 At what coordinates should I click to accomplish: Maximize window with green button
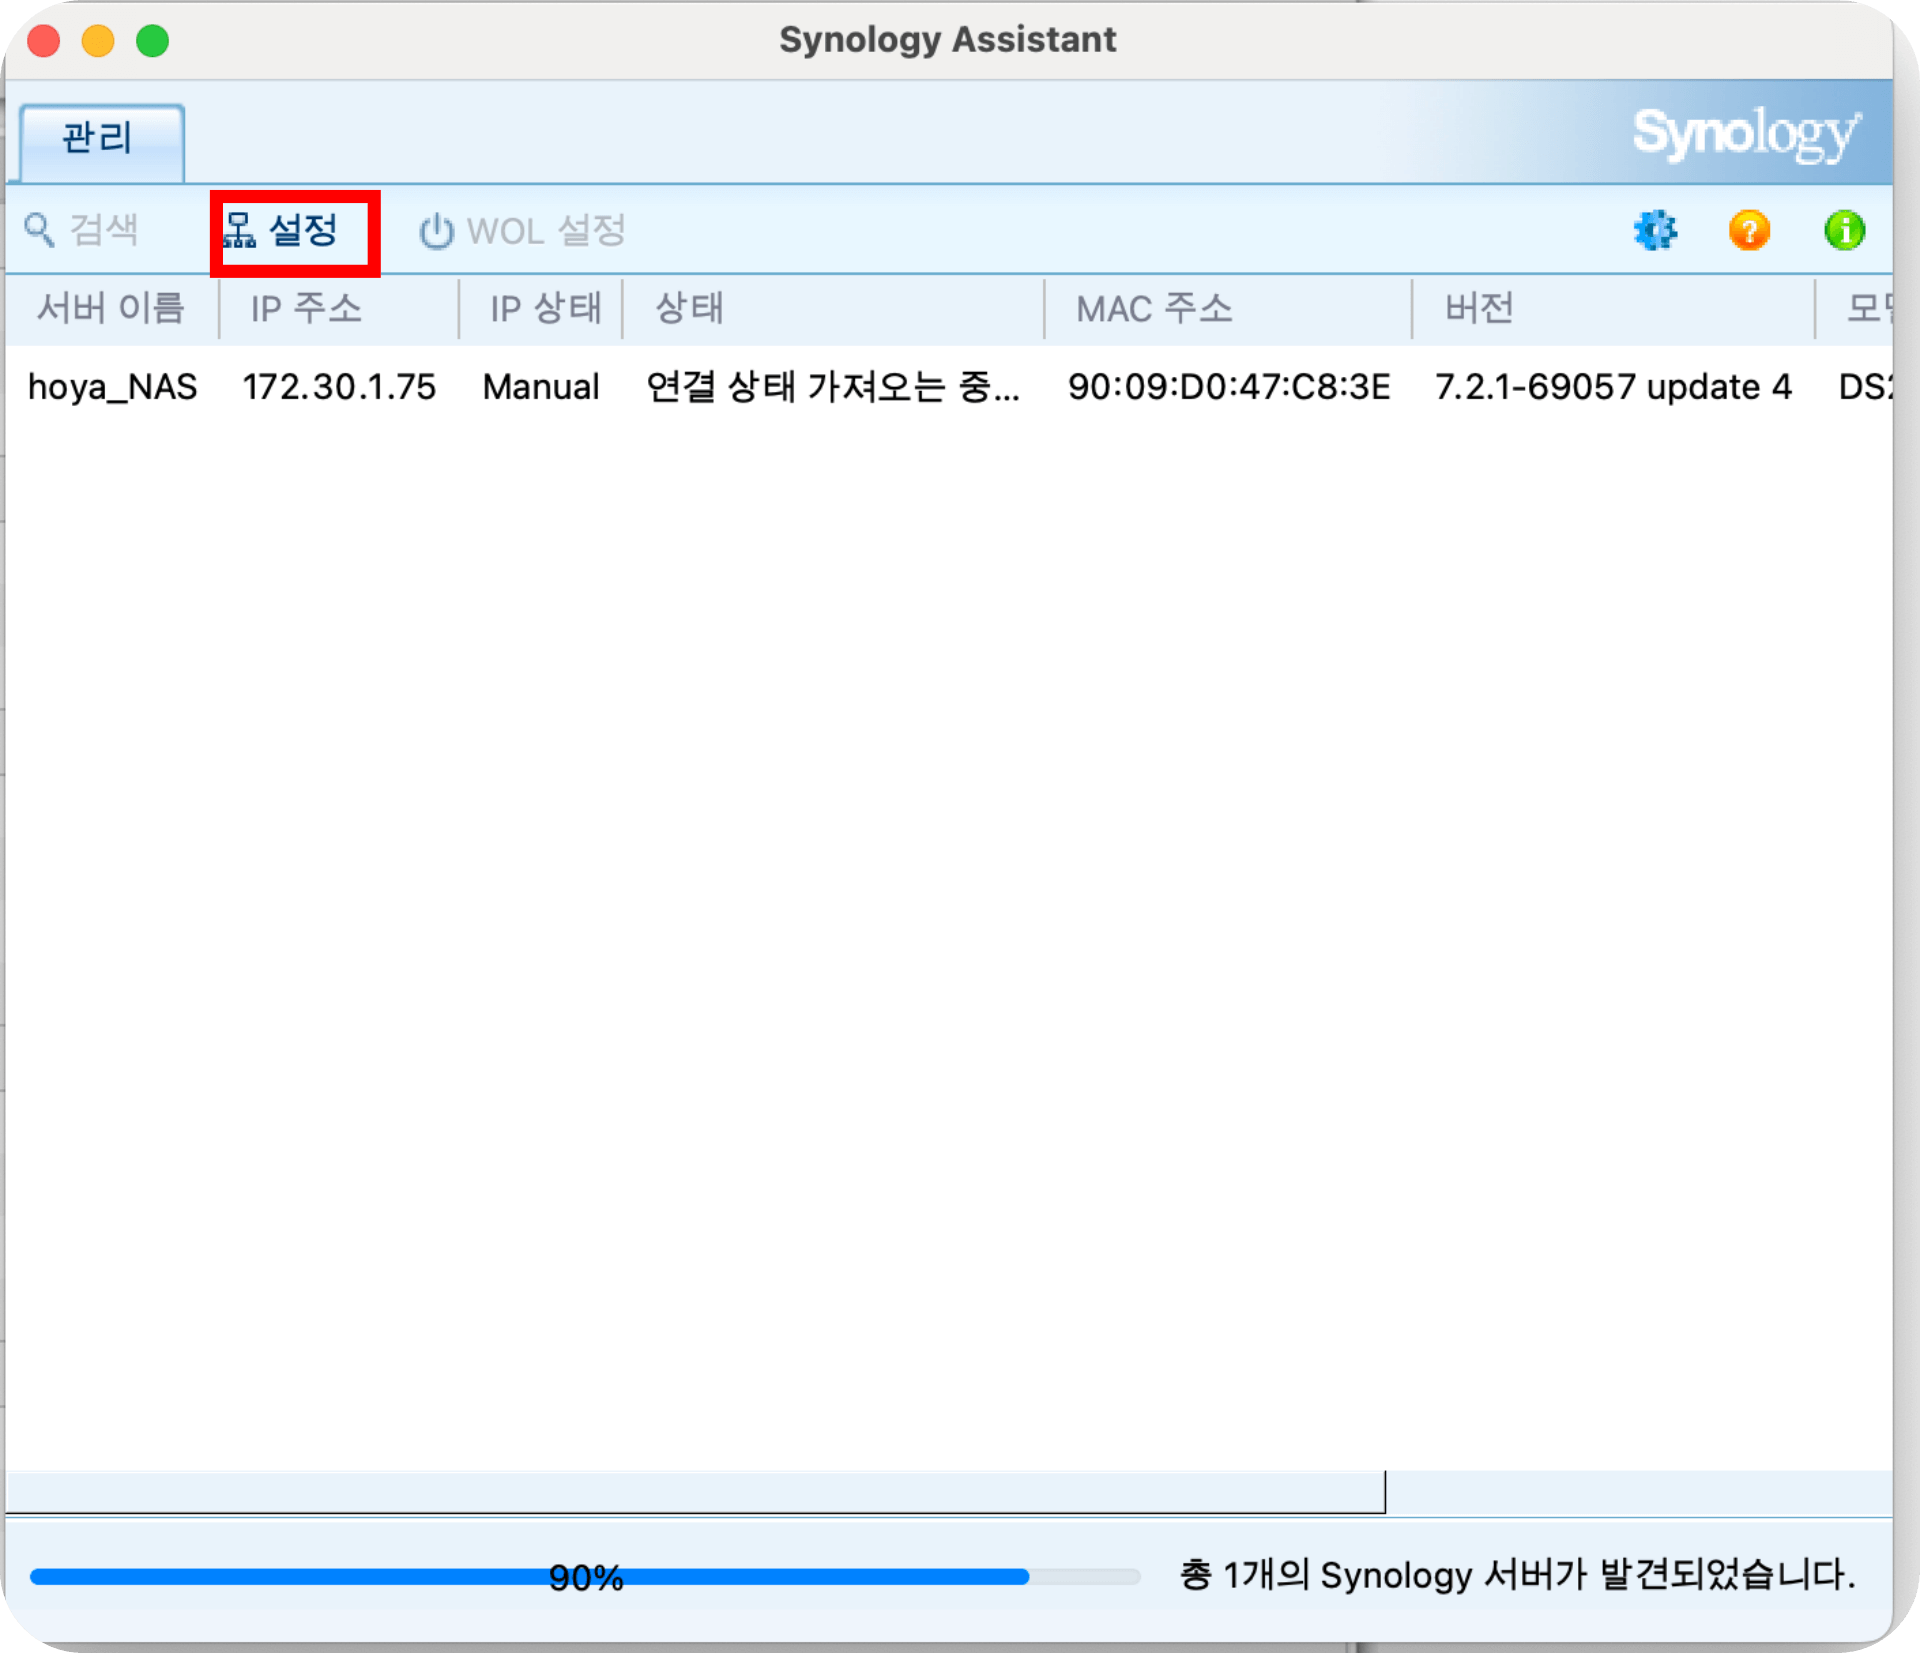[153, 41]
